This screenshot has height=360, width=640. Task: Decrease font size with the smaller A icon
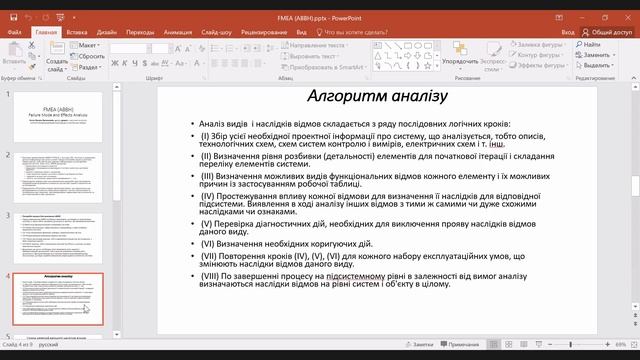pyautogui.click(x=188, y=49)
